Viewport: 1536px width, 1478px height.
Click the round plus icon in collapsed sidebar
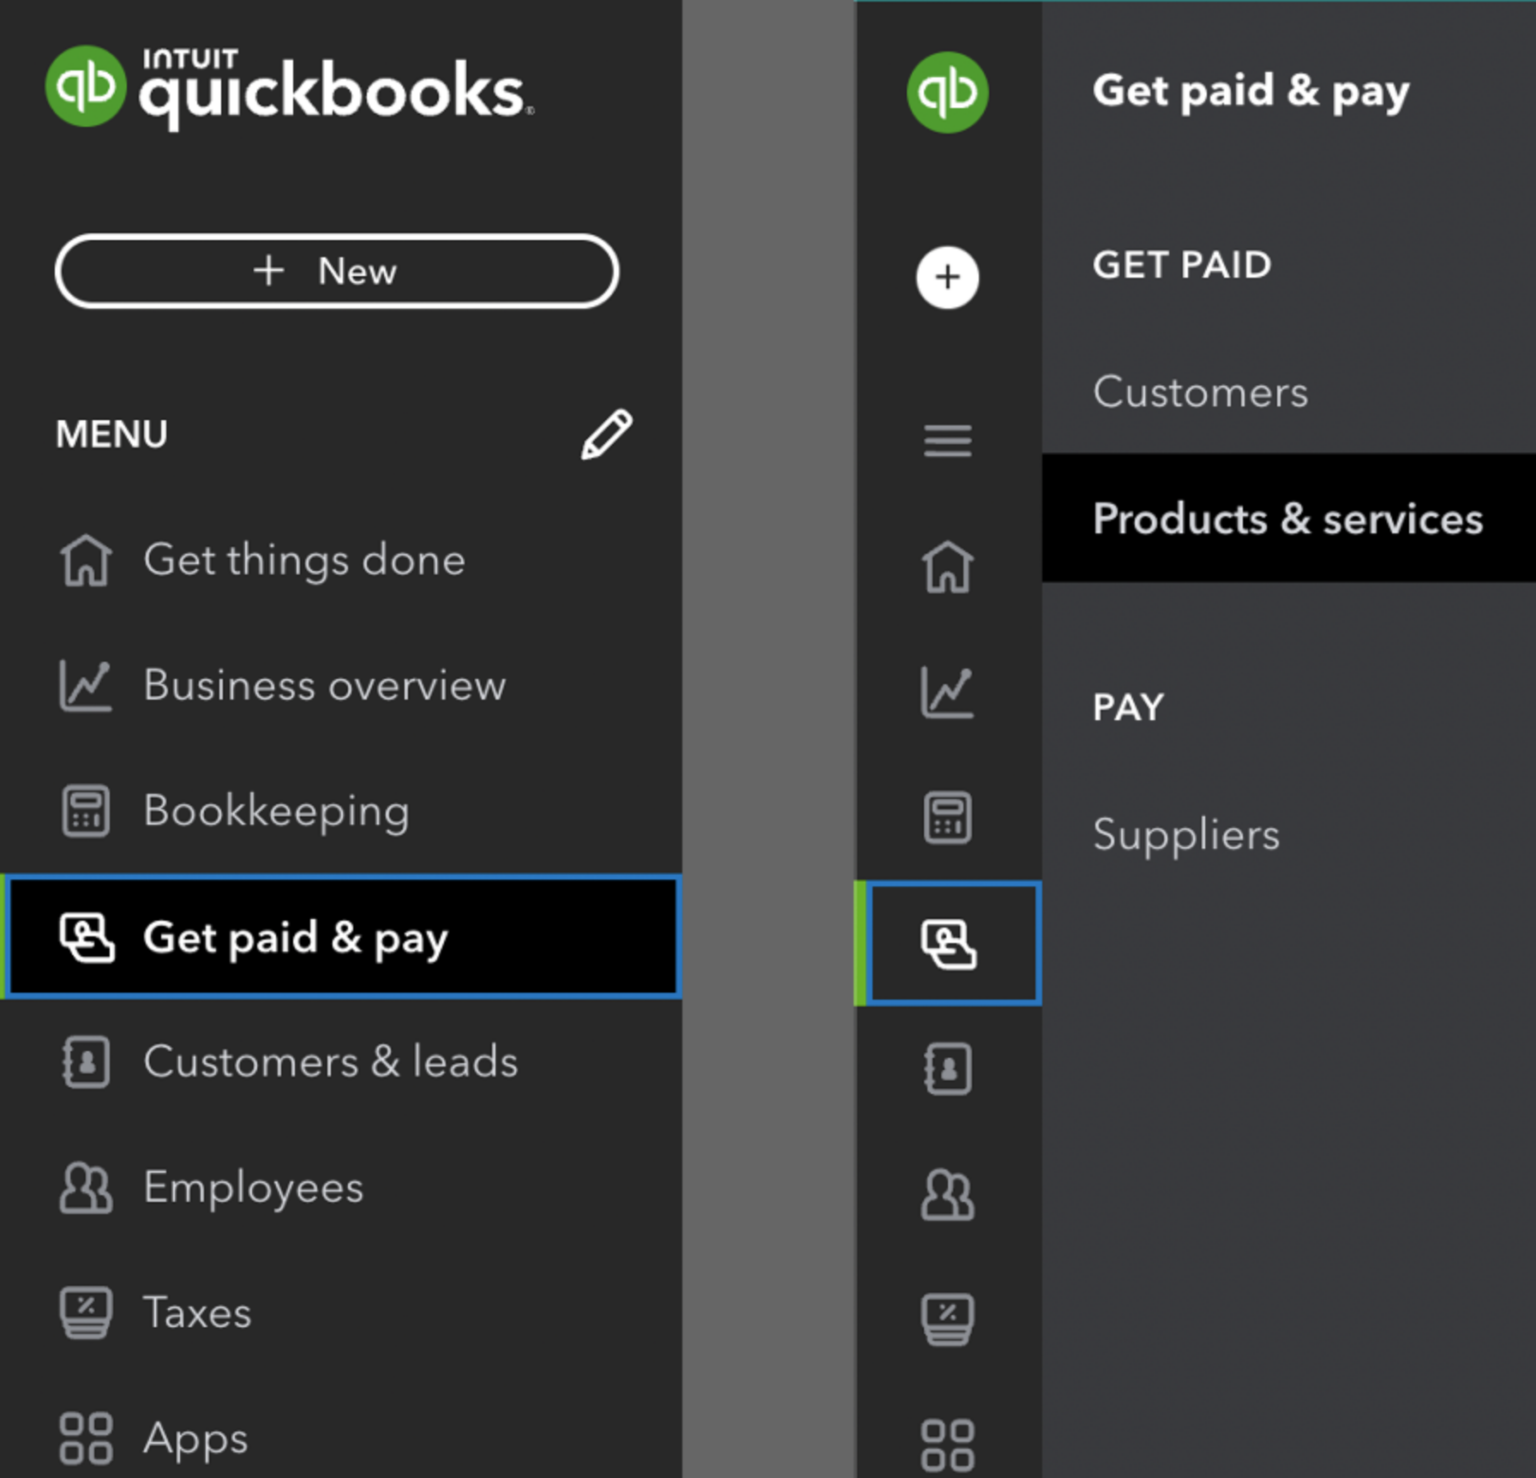click(947, 277)
